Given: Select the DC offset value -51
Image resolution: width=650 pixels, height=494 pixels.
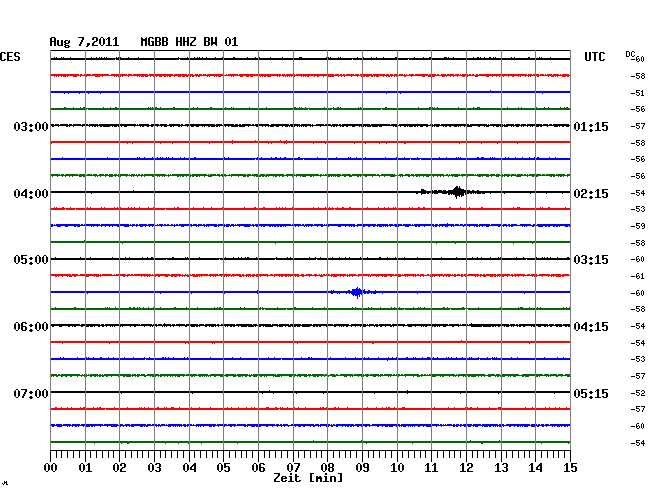Looking at the screenshot, I should click(638, 93).
